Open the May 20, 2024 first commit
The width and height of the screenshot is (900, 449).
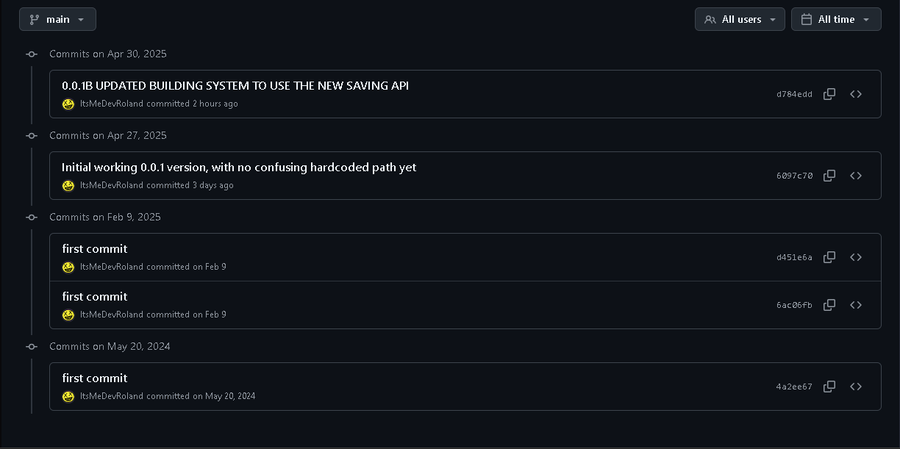pyautogui.click(x=95, y=378)
